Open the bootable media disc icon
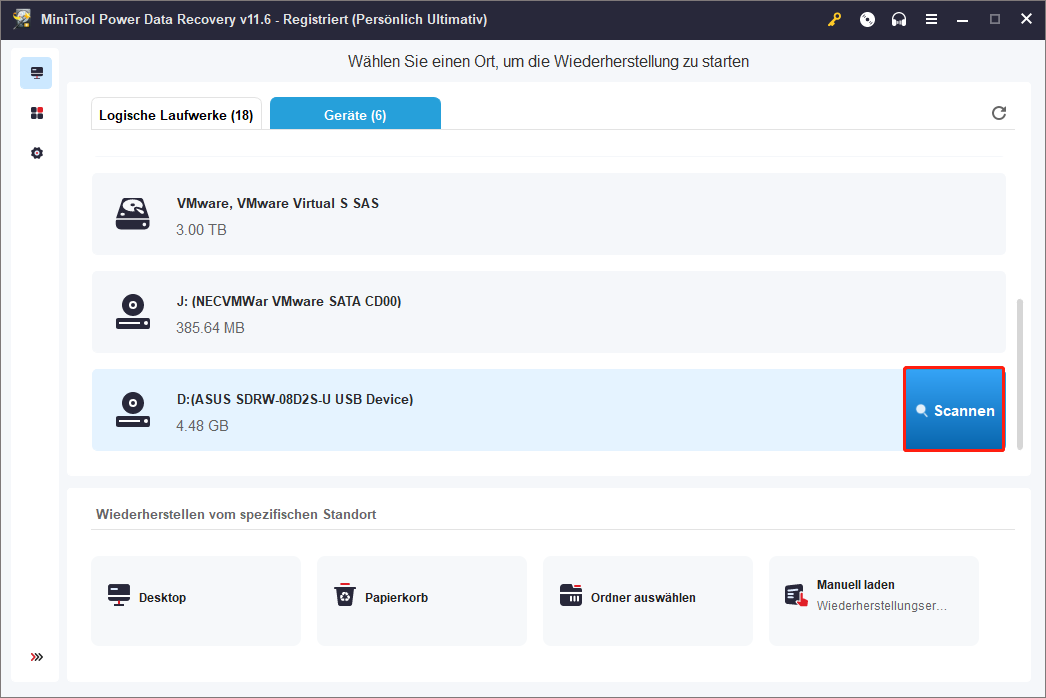 pos(867,19)
